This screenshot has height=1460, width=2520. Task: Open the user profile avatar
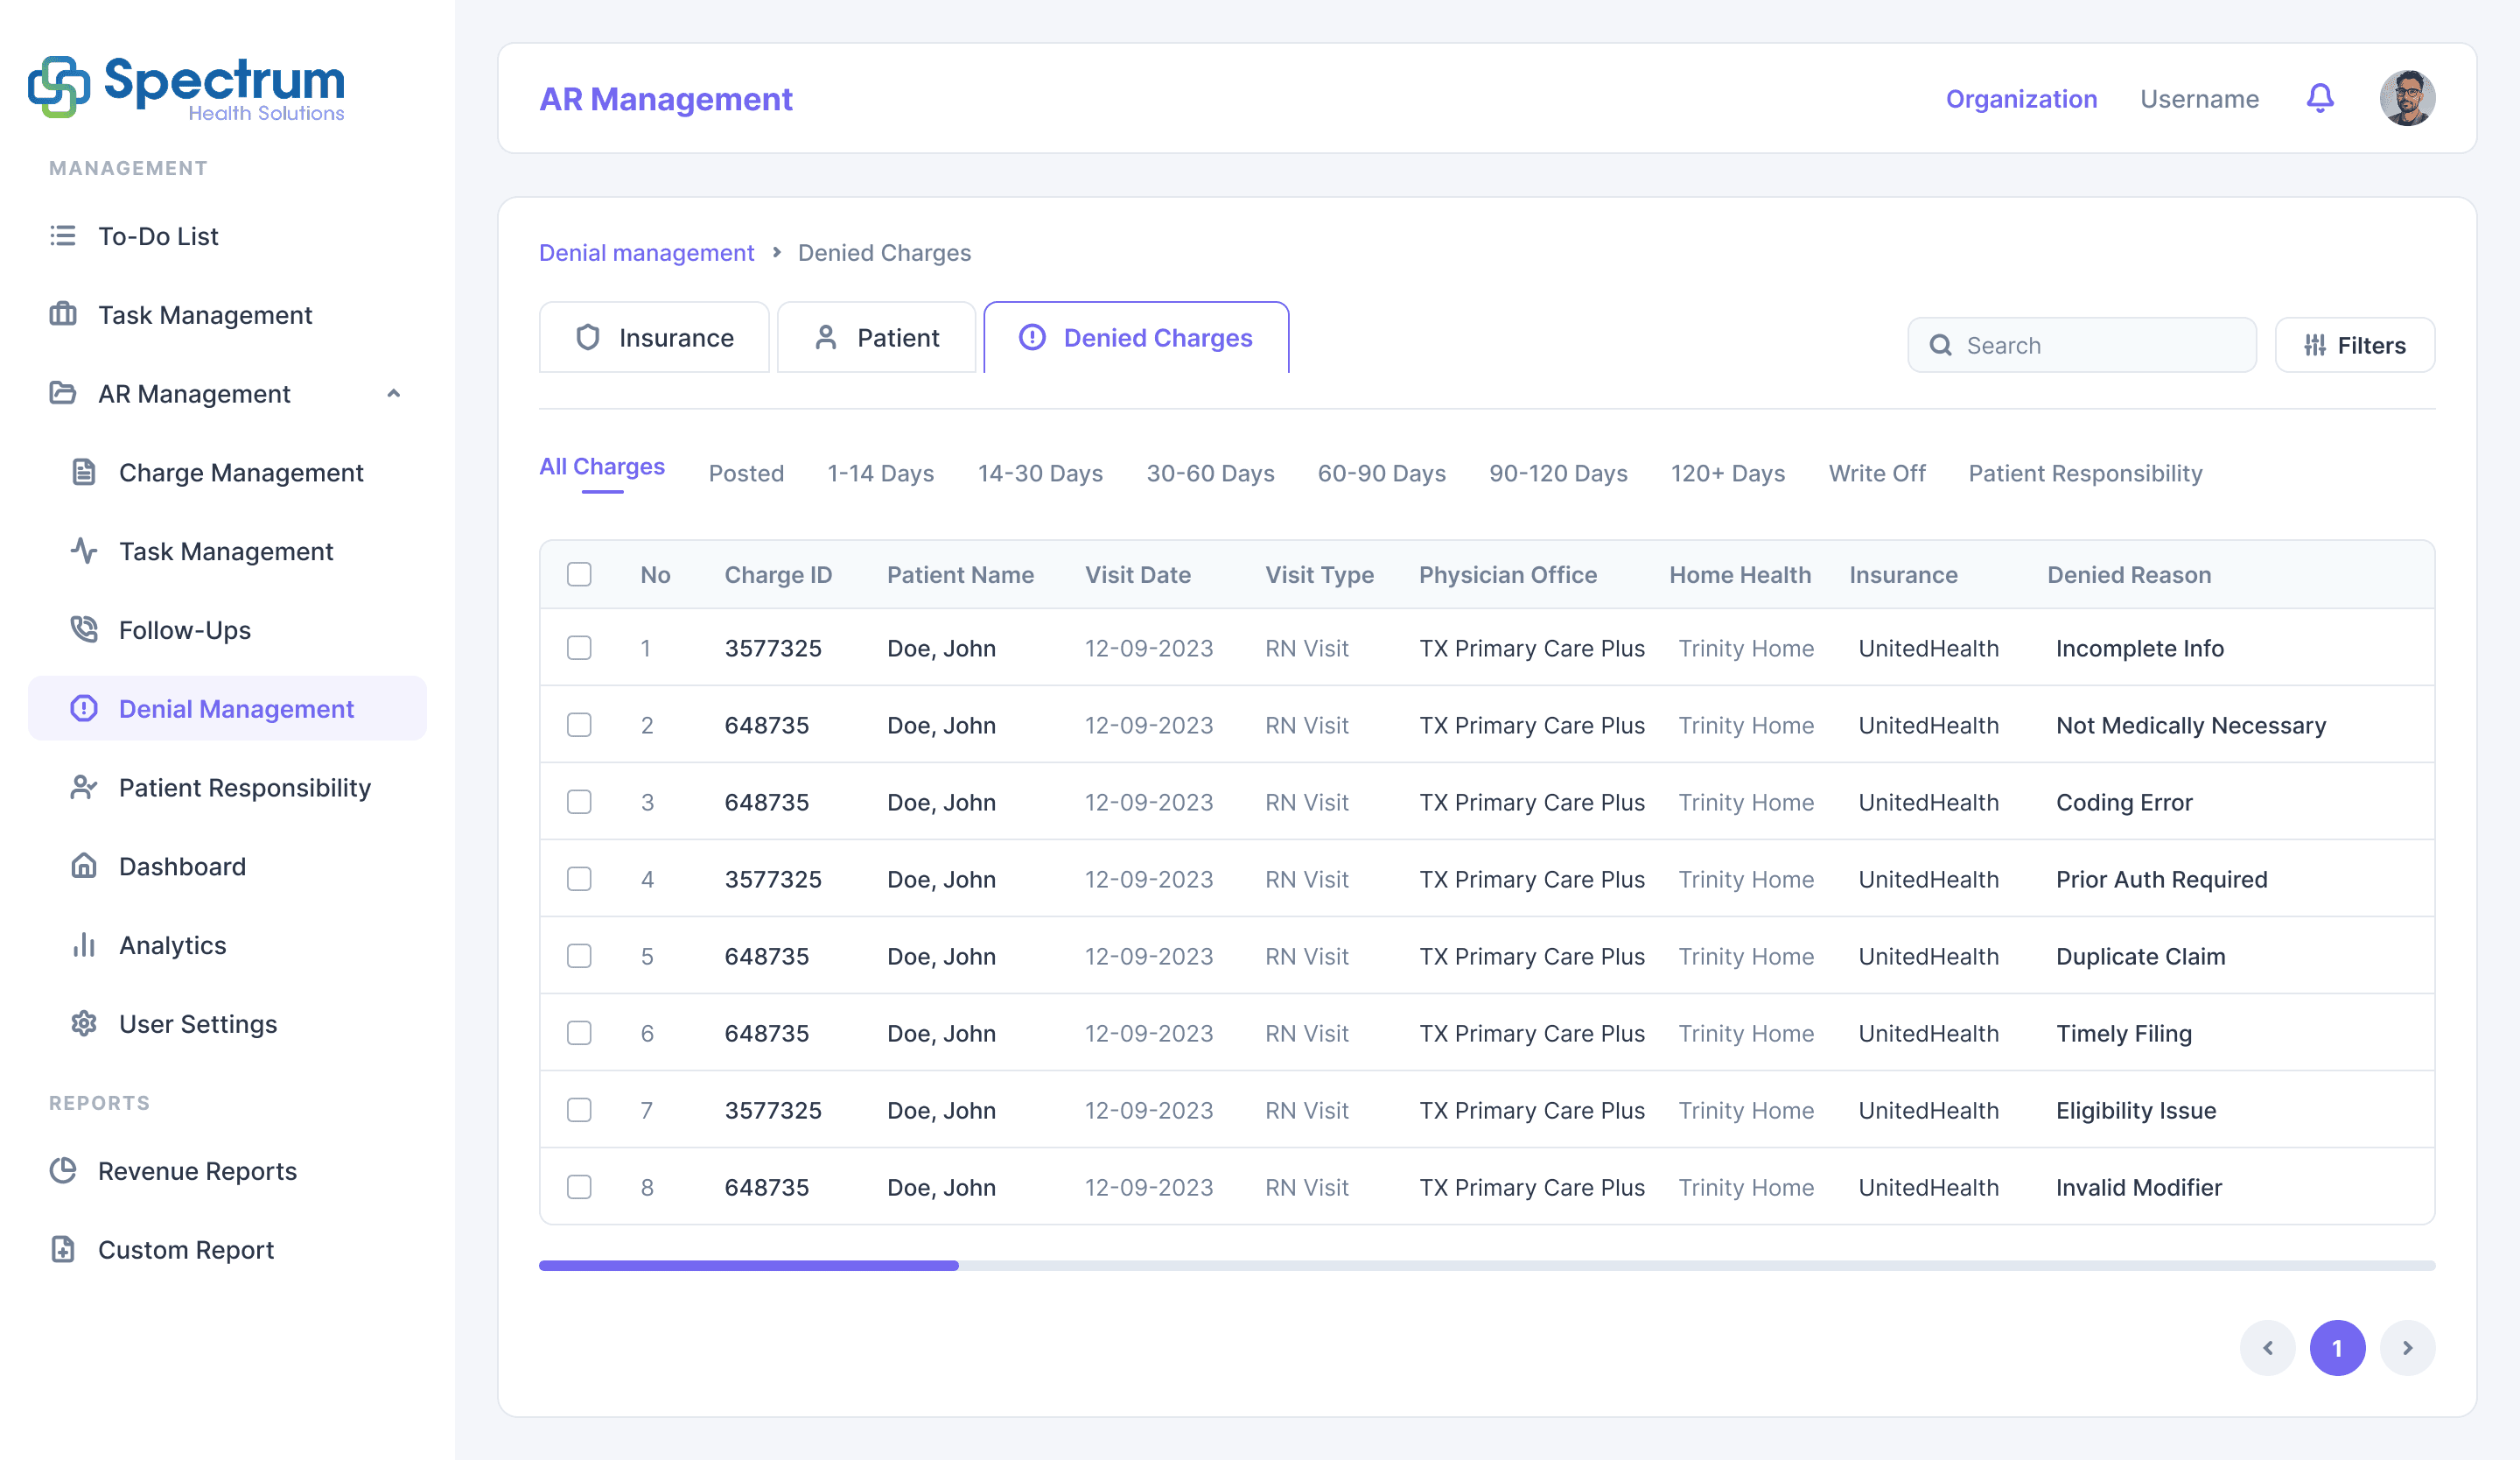[2407, 98]
